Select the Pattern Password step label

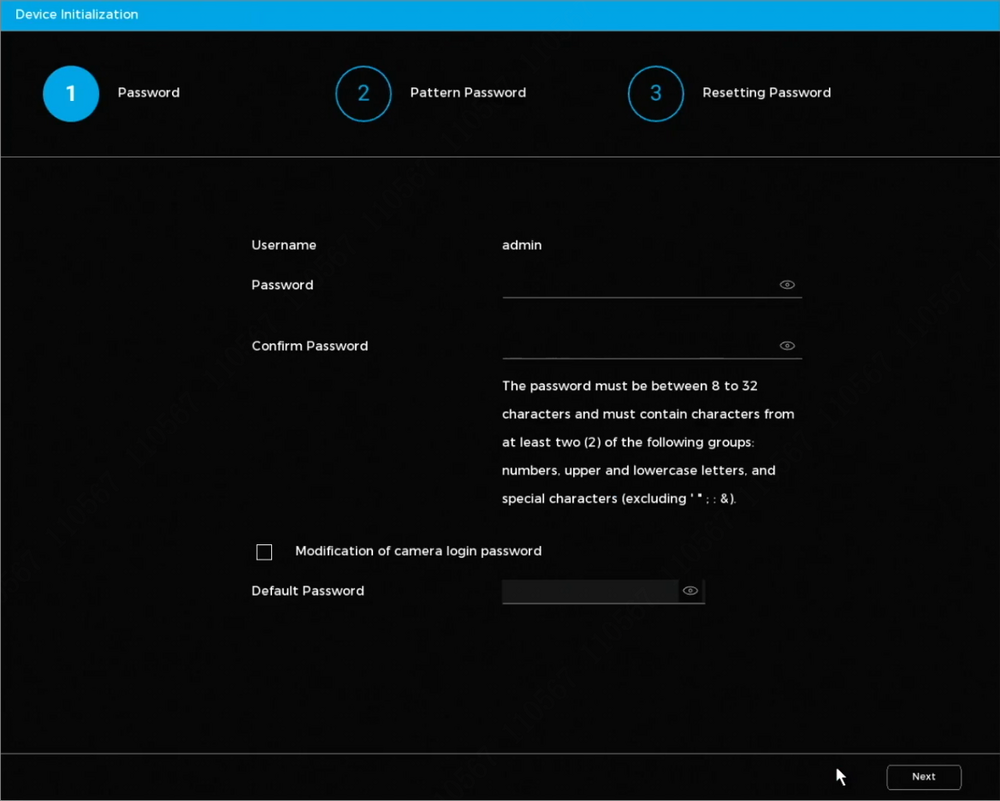point(468,93)
